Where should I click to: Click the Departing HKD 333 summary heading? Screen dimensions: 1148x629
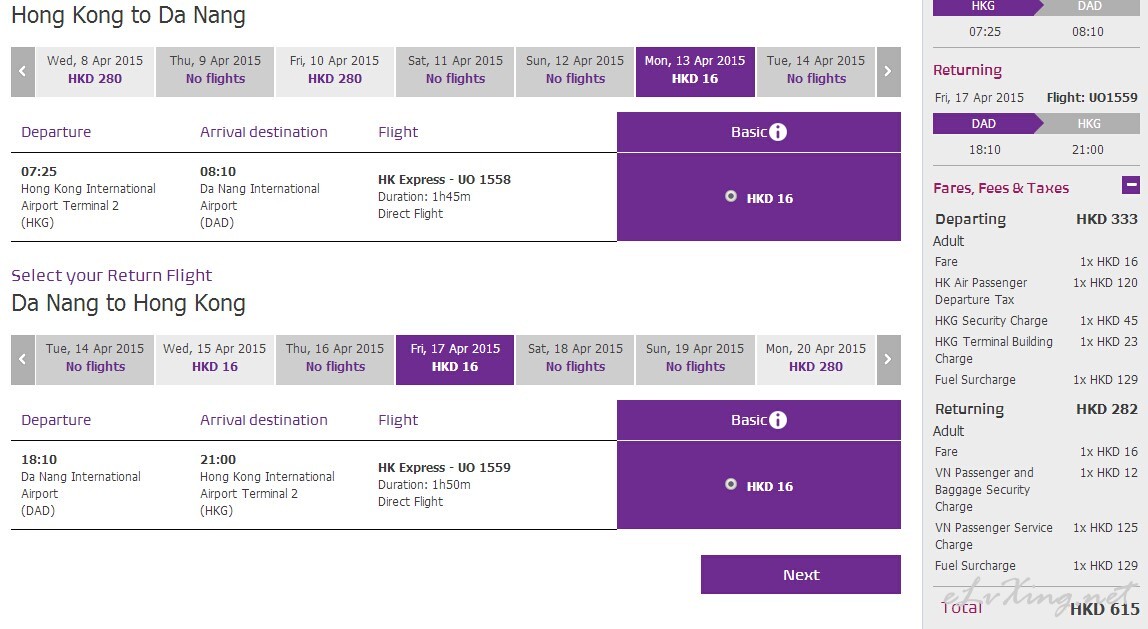pyautogui.click(x=1036, y=219)
